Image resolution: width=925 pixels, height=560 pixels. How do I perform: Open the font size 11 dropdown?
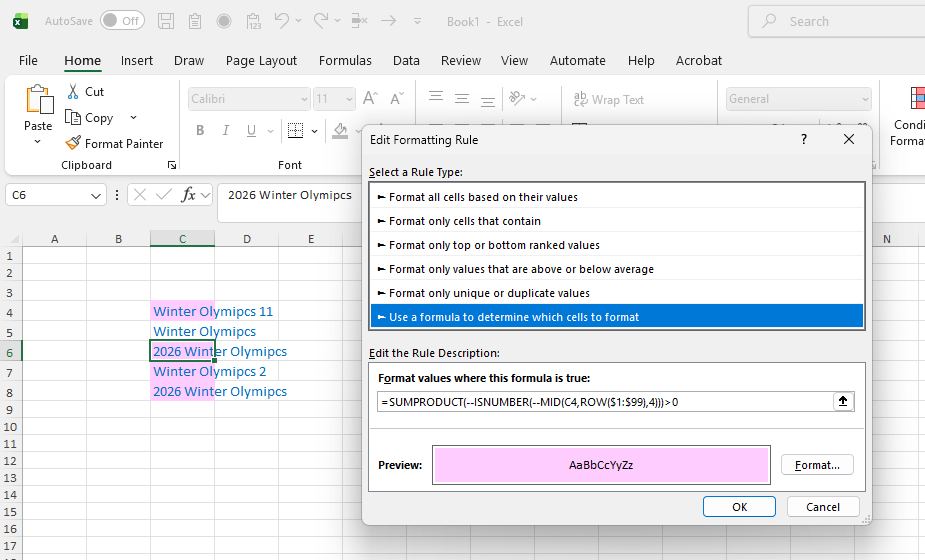click(349, 99)
